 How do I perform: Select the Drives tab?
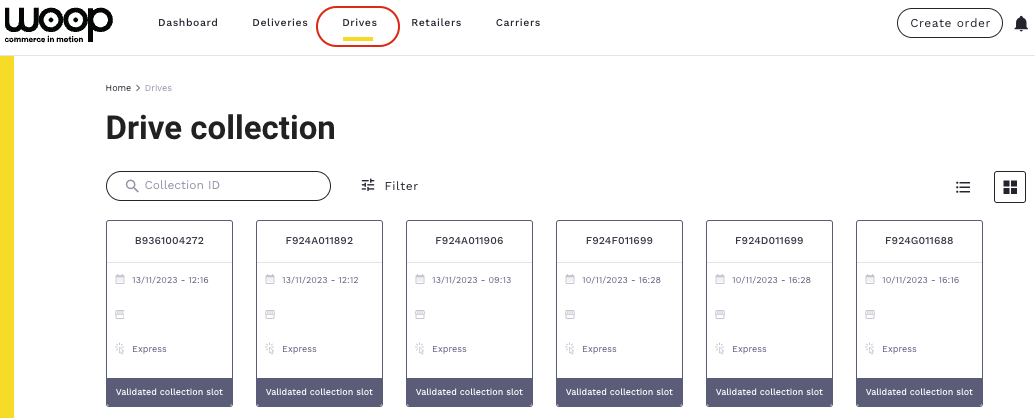point(358,23)
